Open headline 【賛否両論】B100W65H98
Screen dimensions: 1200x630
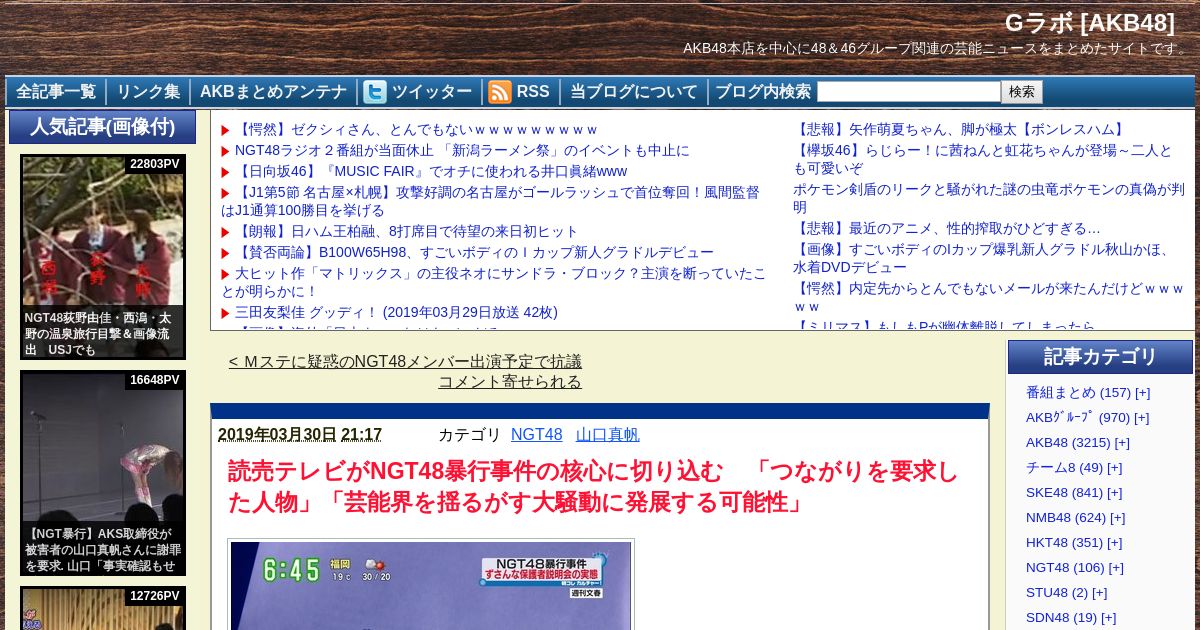474,253
